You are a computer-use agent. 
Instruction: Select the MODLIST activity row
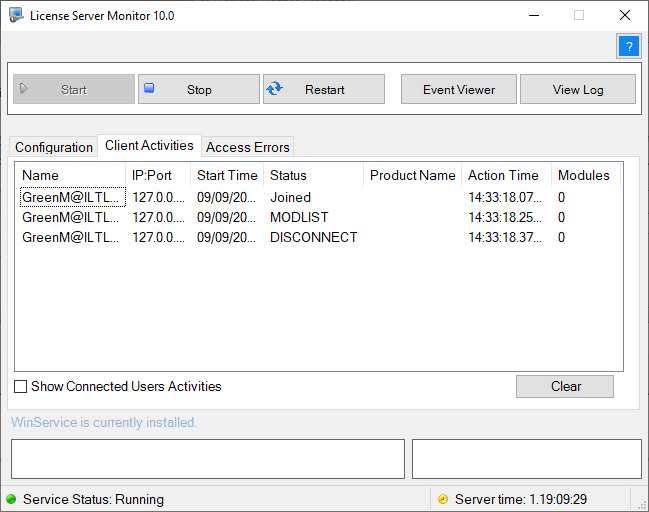[x=319, y=217]
